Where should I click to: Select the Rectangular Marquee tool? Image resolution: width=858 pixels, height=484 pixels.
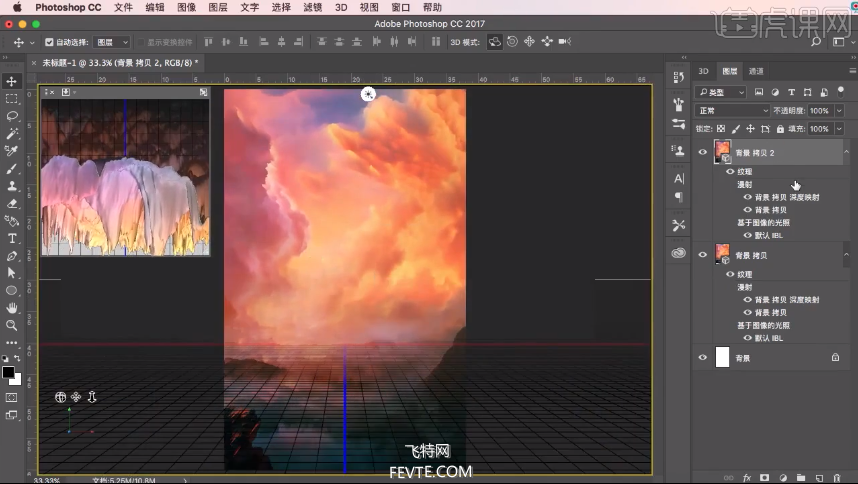[x=11, y=99]
